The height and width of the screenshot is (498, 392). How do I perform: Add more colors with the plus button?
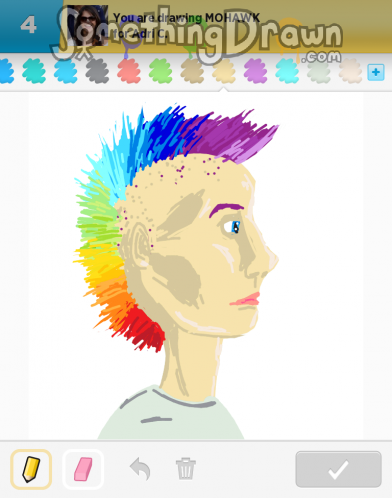click(x=376, y=72)
